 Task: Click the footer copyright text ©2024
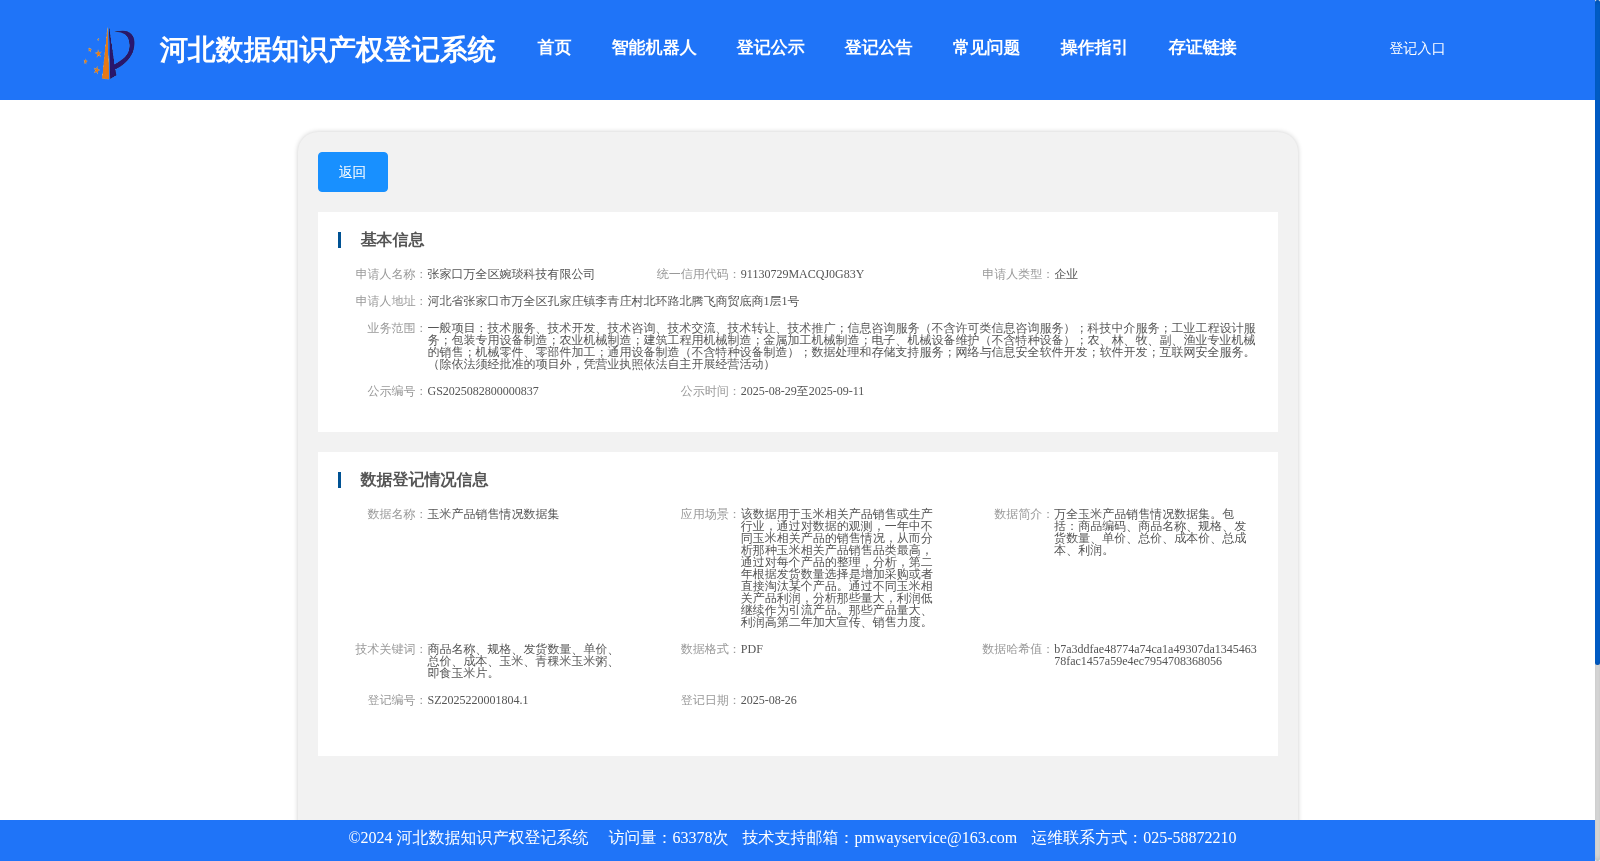click(x=468, y=838)
